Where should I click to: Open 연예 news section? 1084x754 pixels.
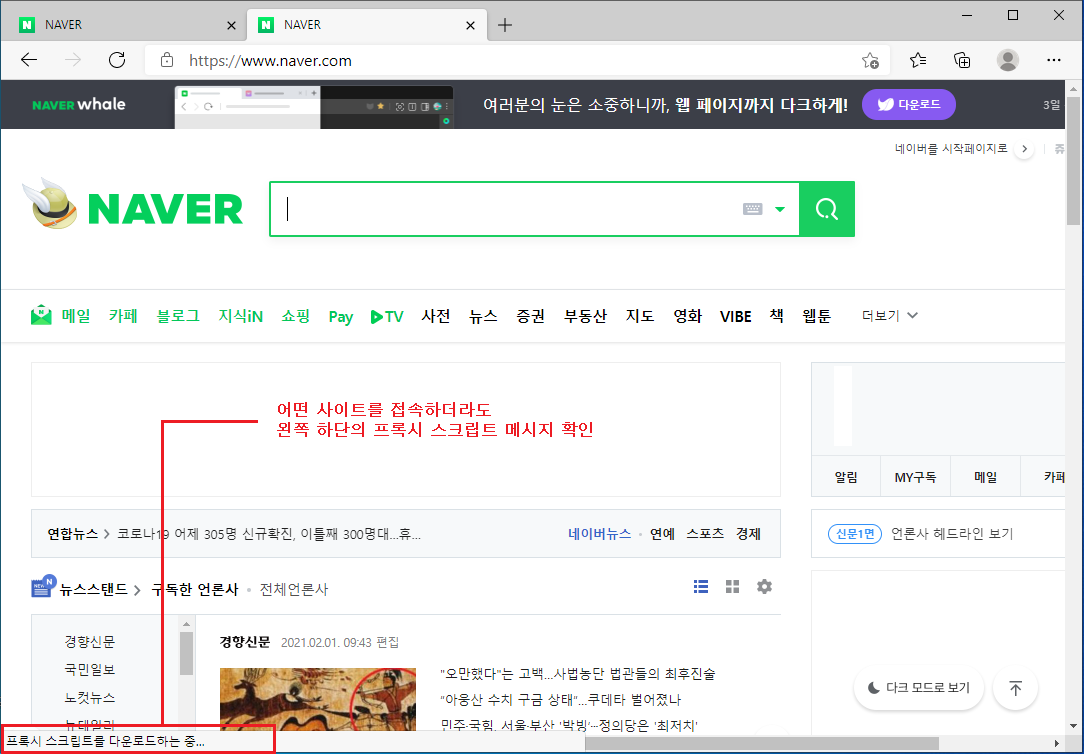662,534
